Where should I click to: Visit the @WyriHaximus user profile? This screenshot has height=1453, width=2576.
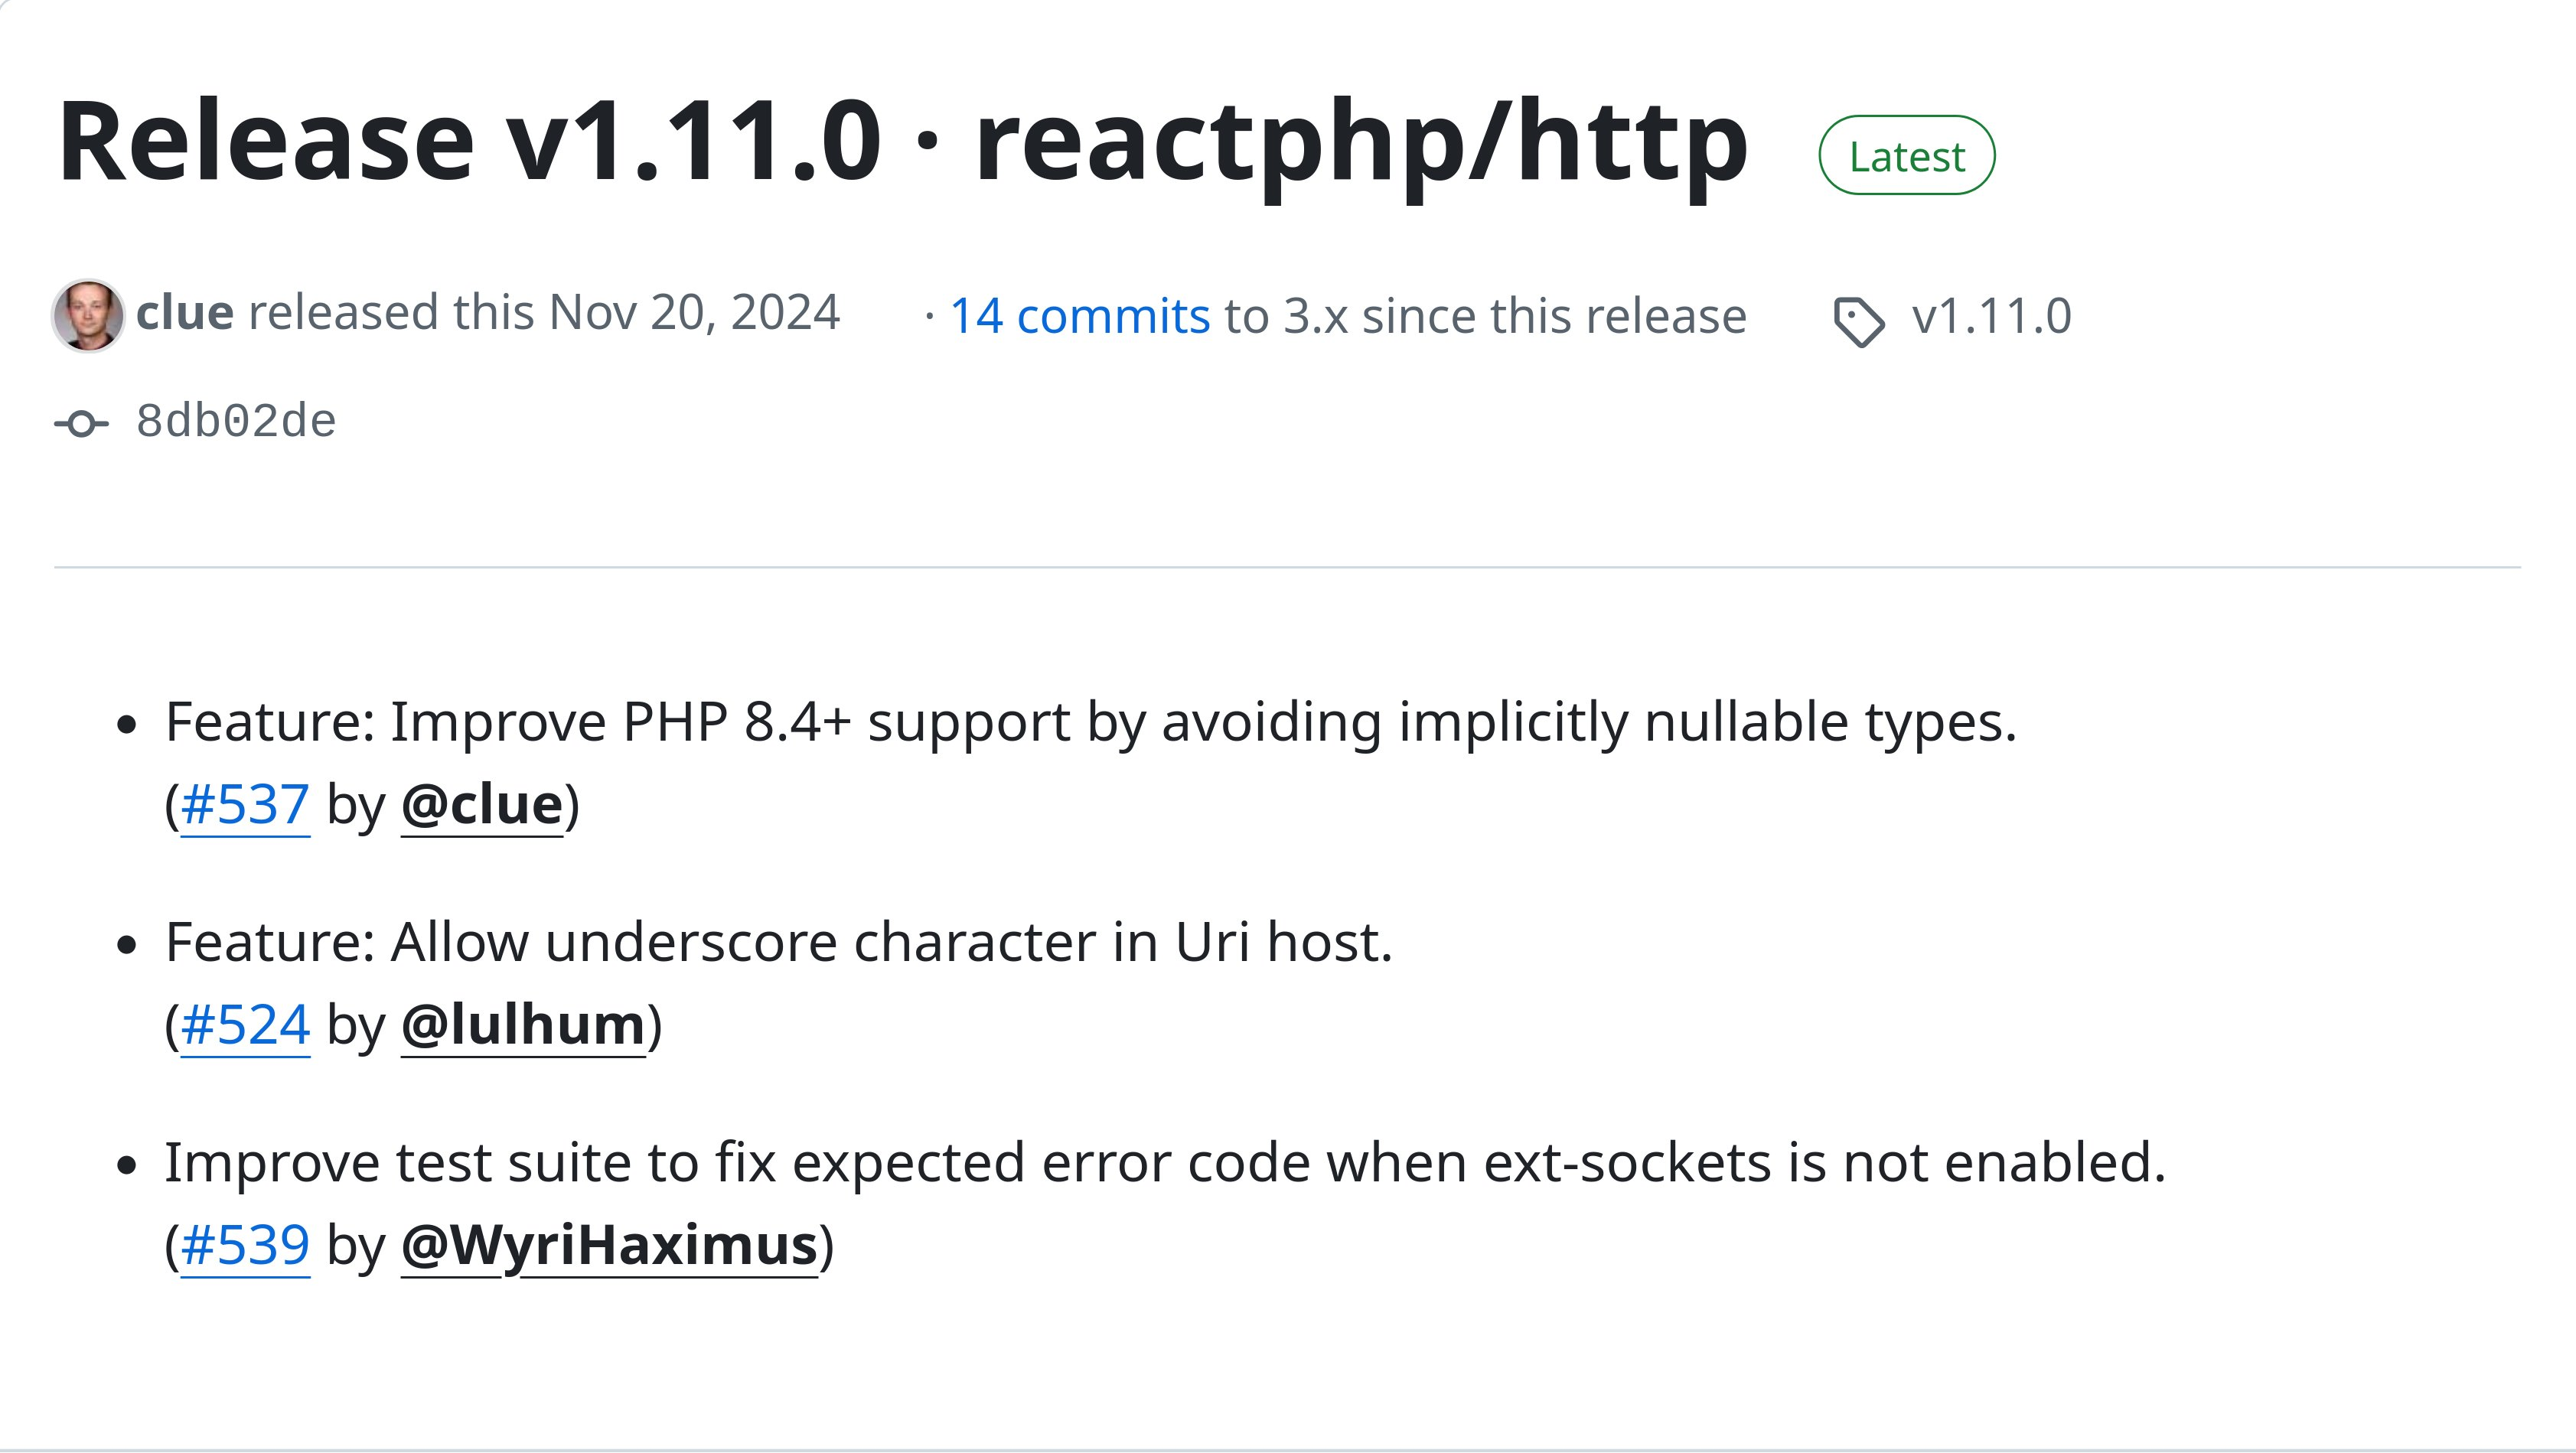pos(609,1246)
